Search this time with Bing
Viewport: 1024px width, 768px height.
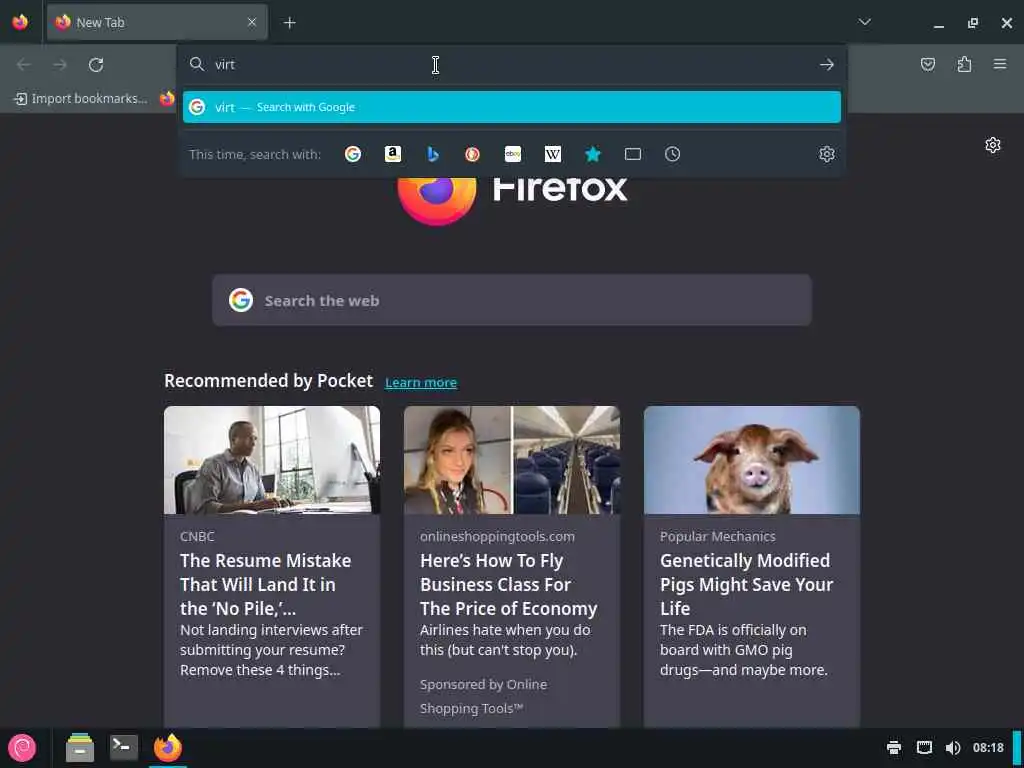pos(432,154)
